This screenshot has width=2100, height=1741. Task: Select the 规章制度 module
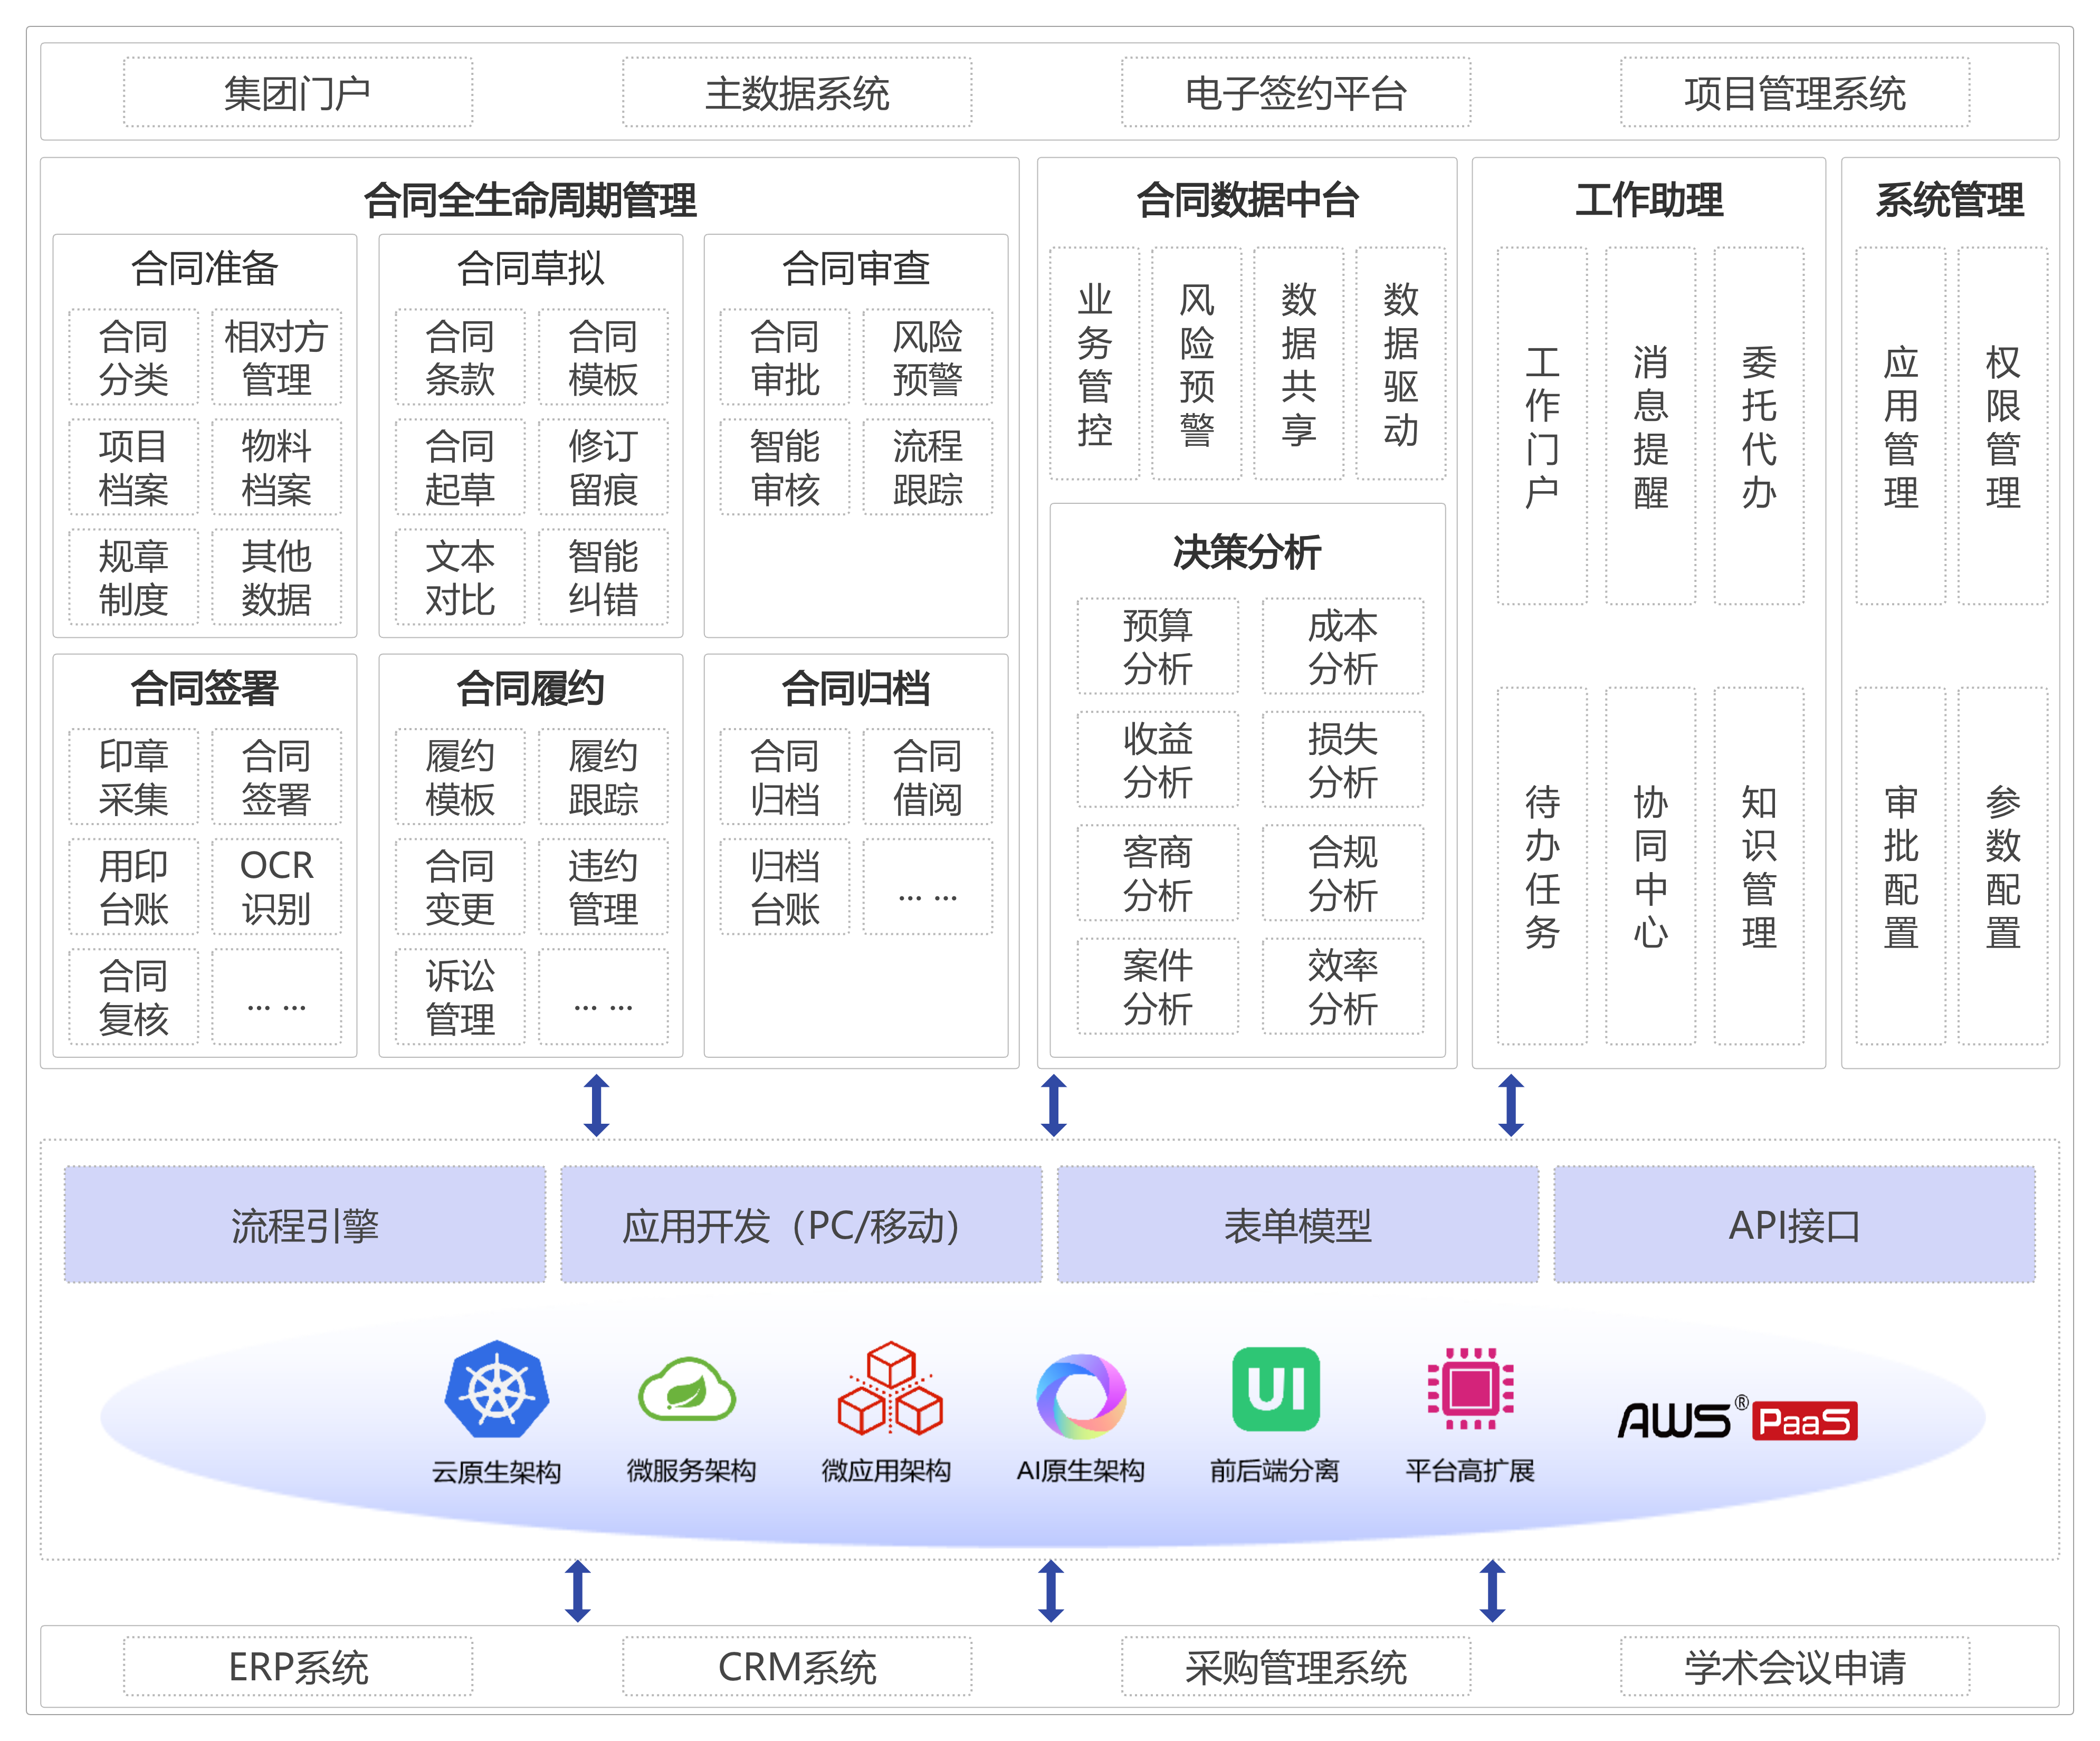point(134,577)
